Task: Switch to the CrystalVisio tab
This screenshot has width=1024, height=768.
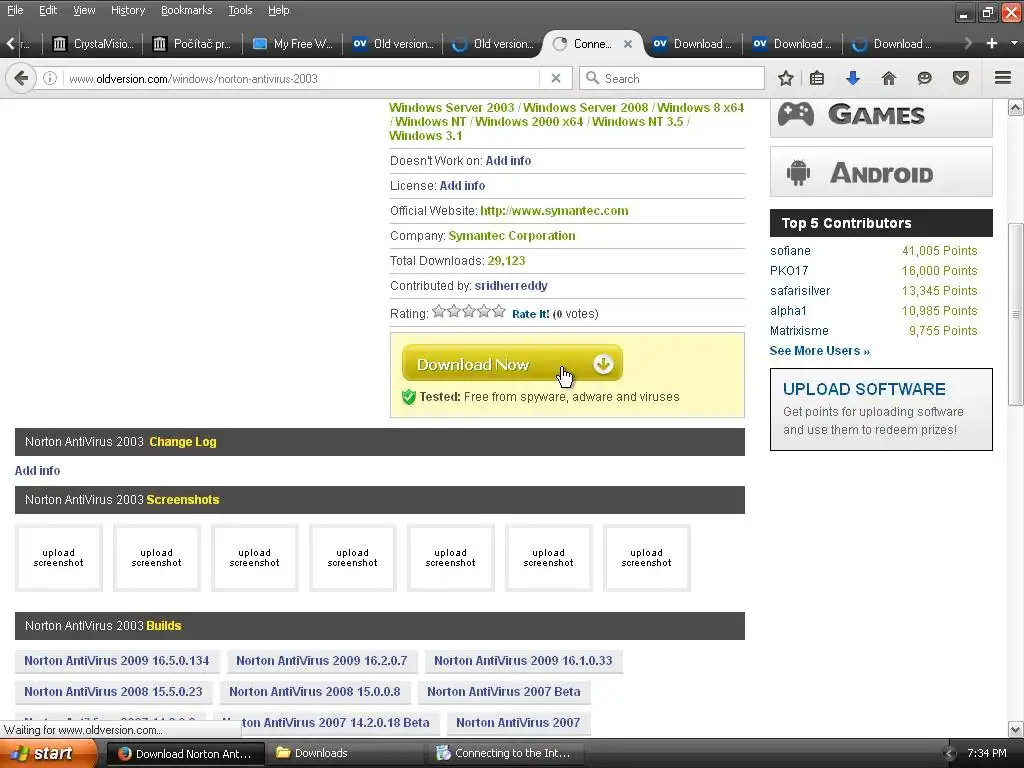Action: pyautogui.click(x=92, y=44)
